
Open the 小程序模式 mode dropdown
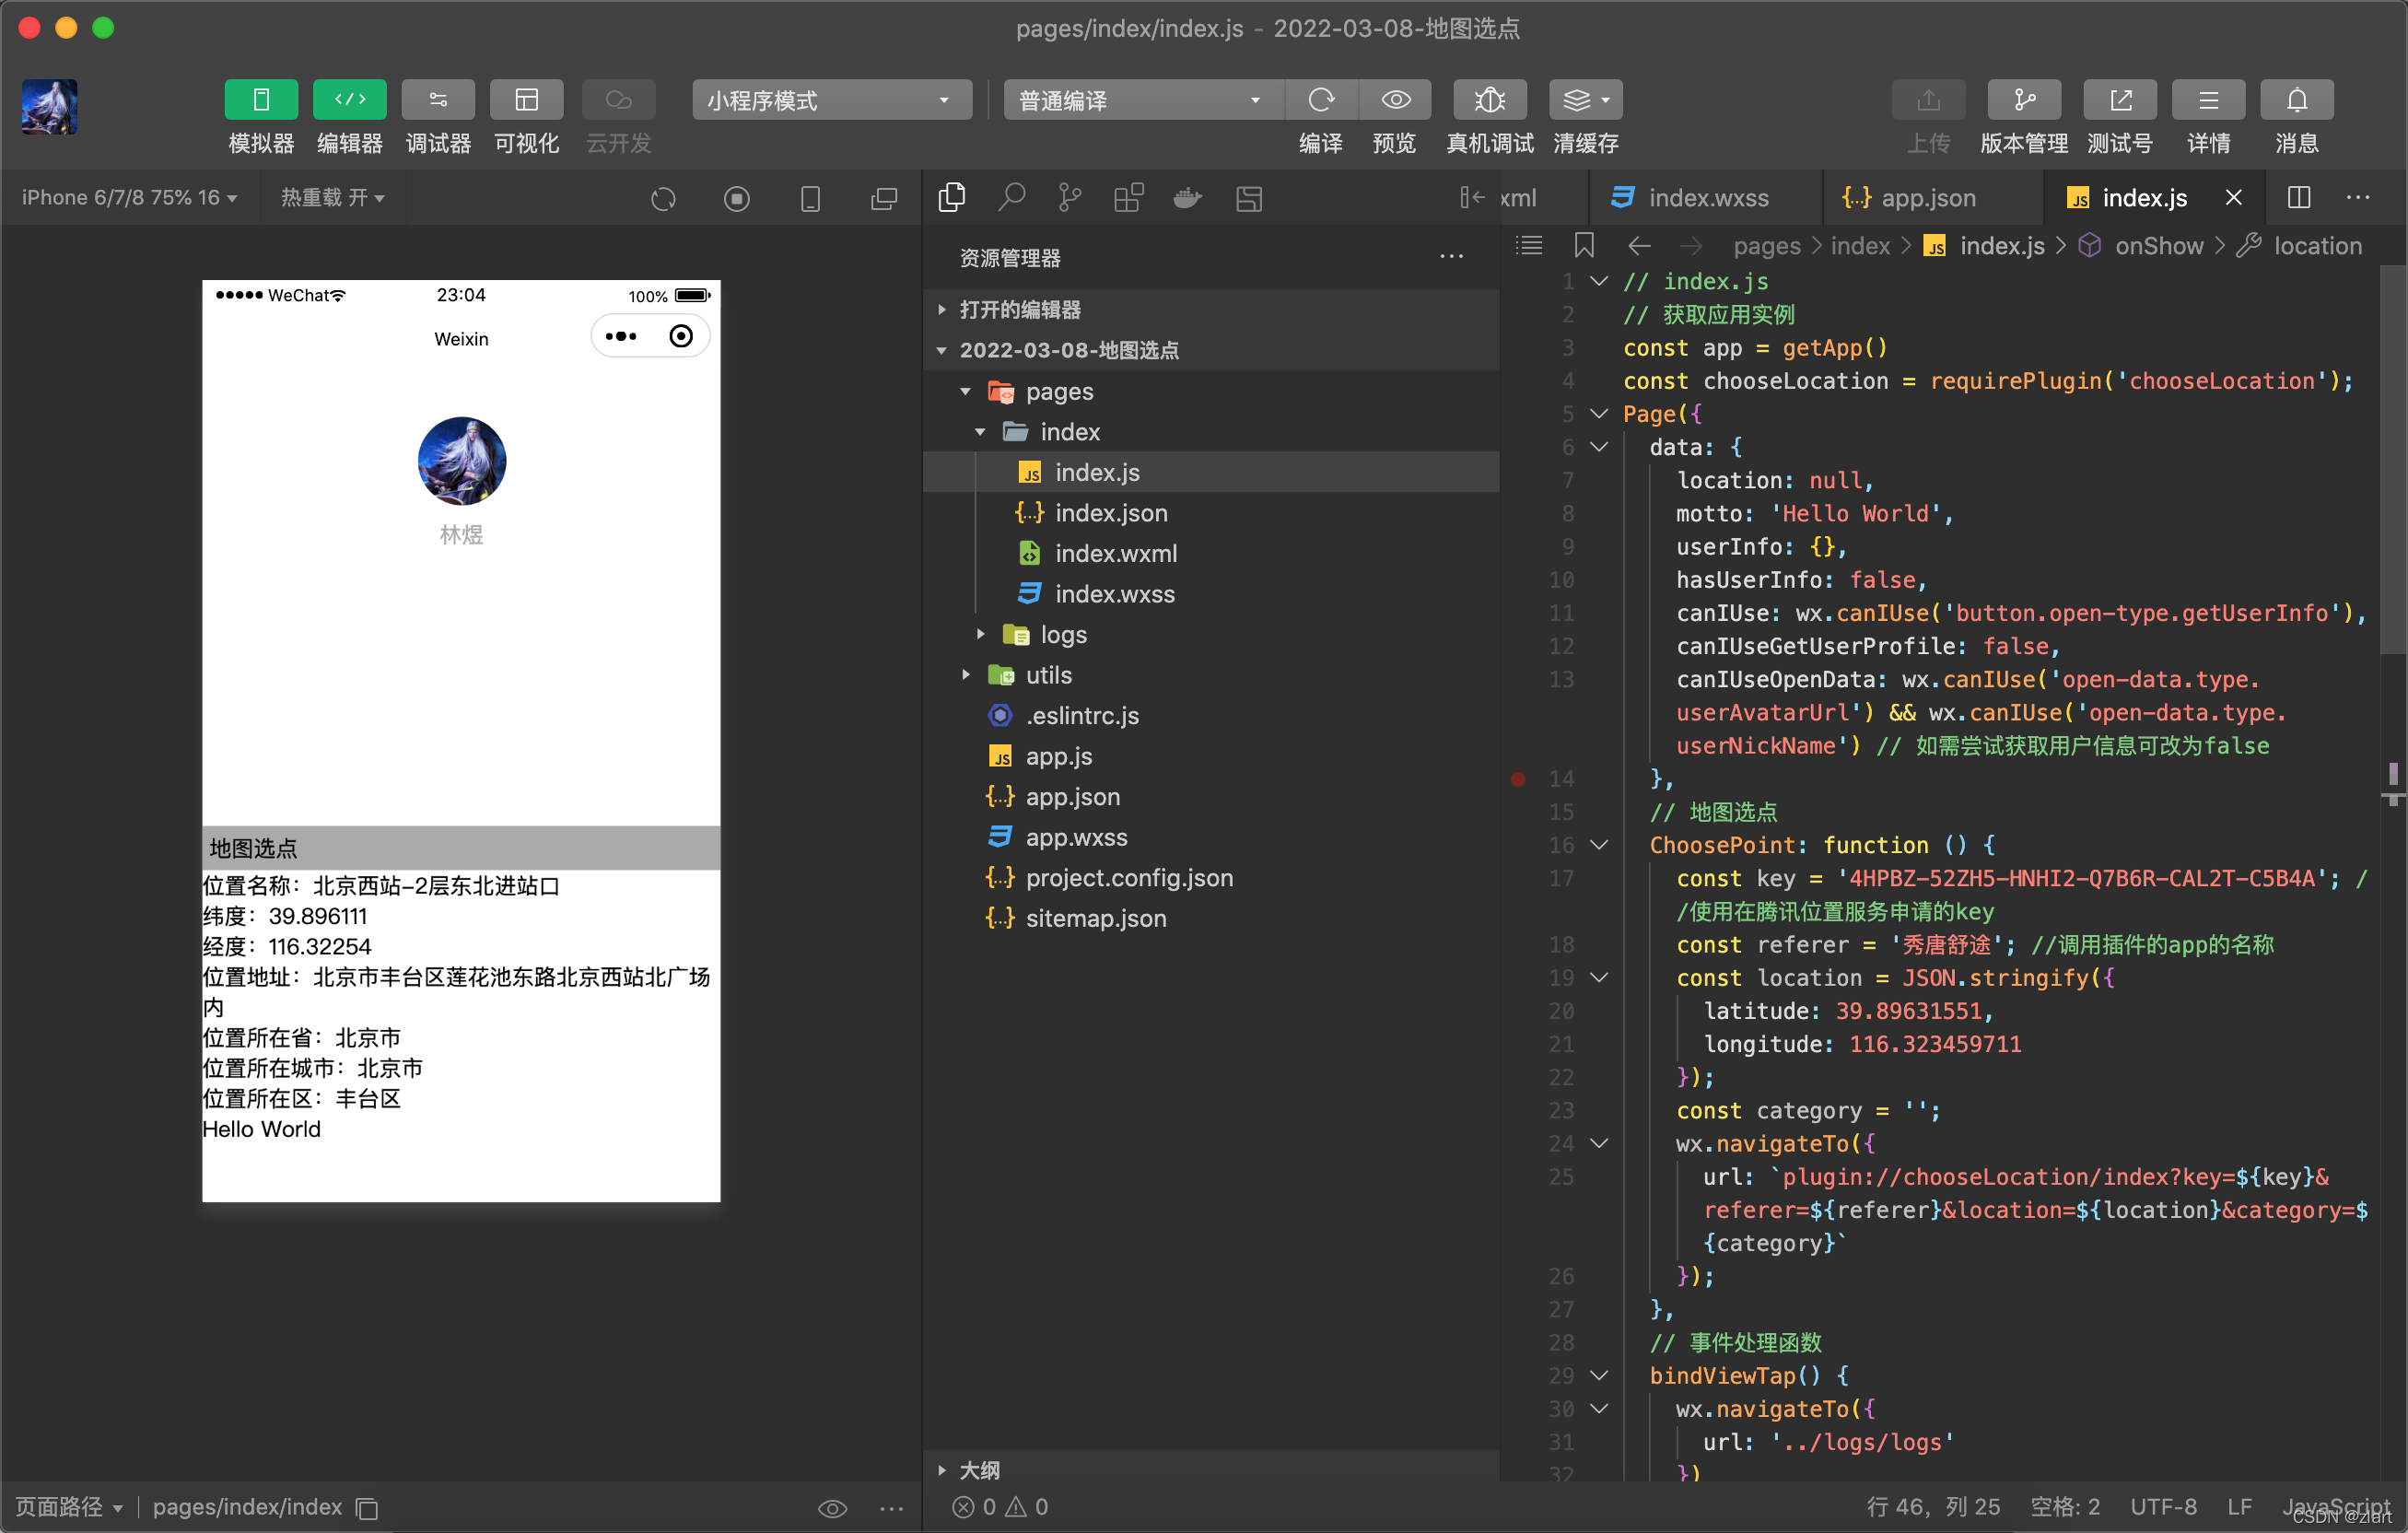(x=831, y=100)
